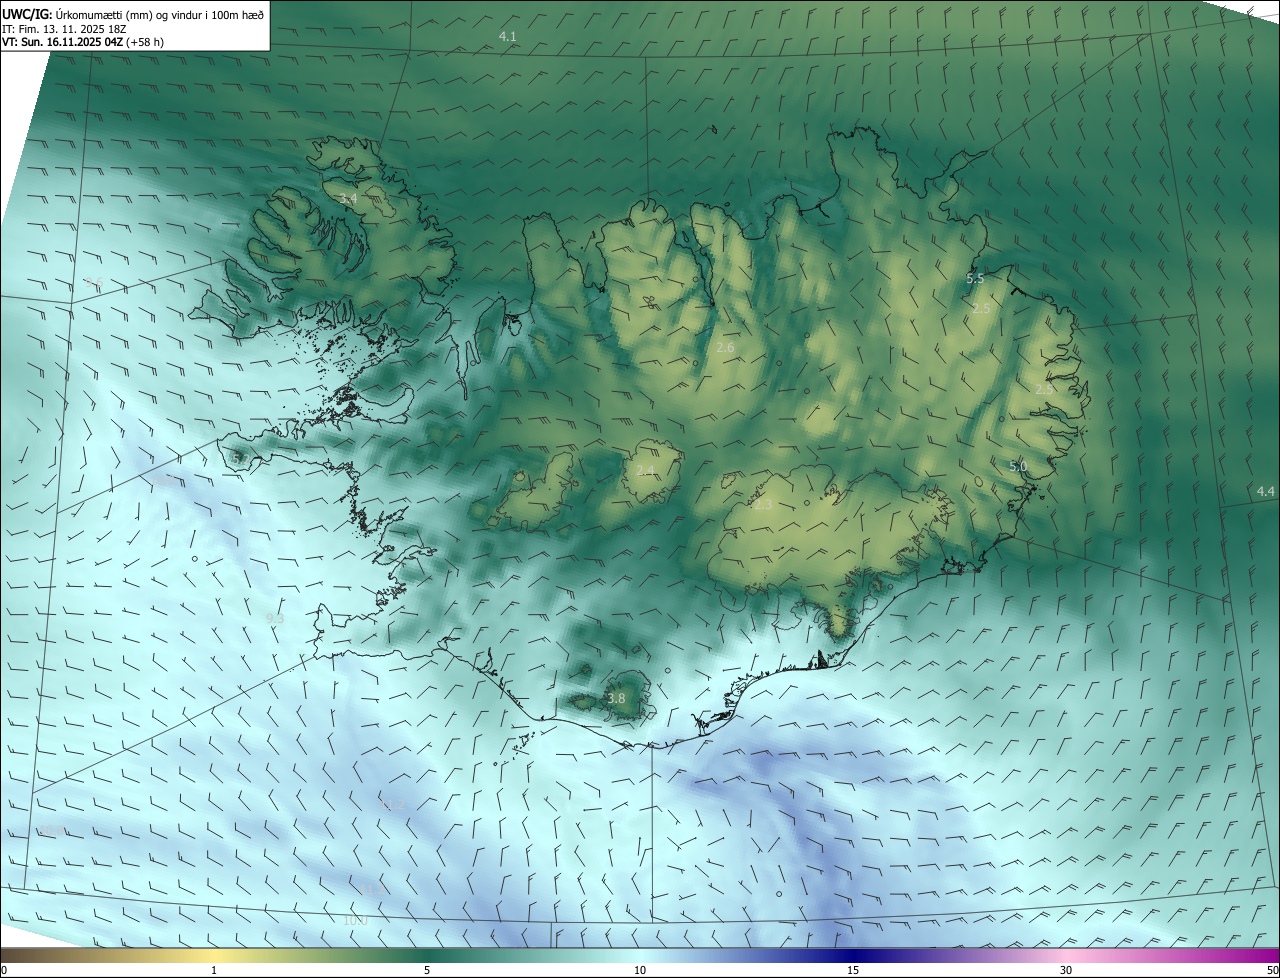Click the valid time line "VT: Sun. 16.11.2025 04Z (+58 h)"
This screenshot has height=978, width=1280.
(x=83, y=42)
